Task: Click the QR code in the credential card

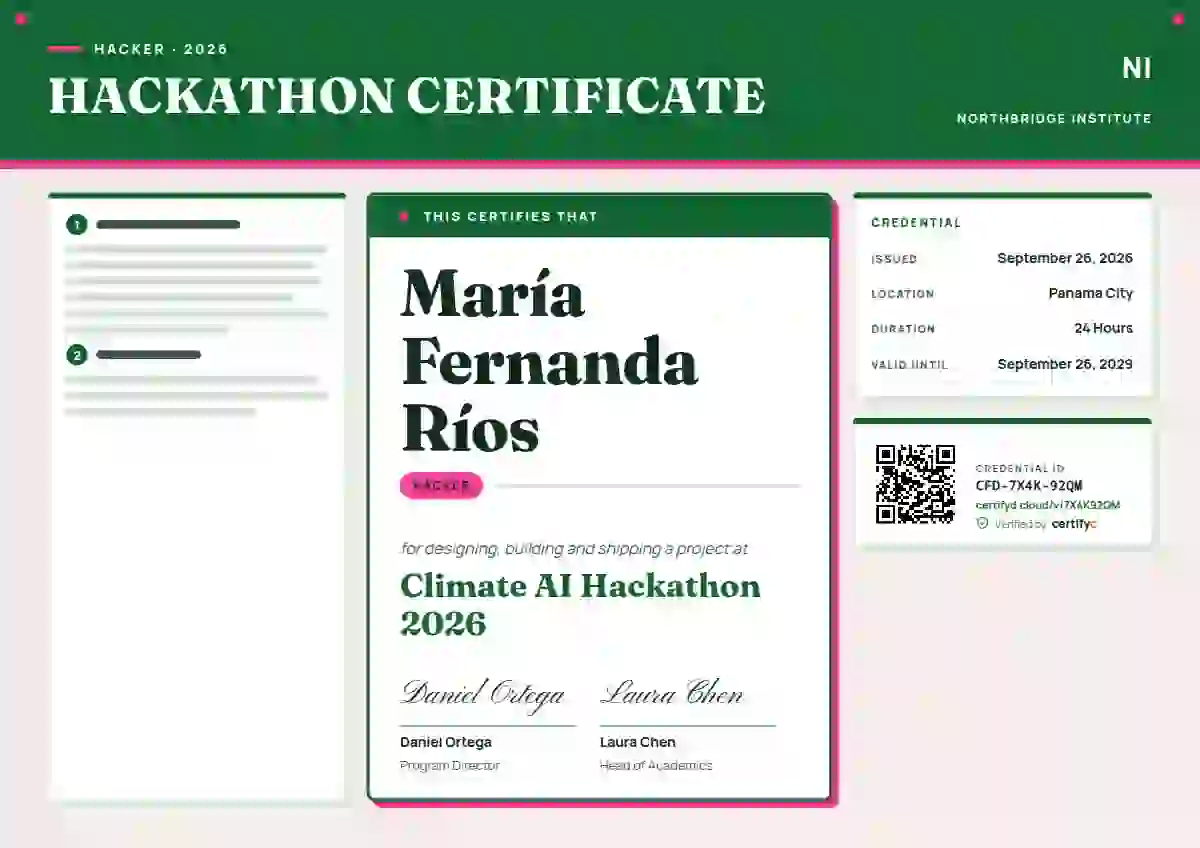Action: [x=915, y=484]
